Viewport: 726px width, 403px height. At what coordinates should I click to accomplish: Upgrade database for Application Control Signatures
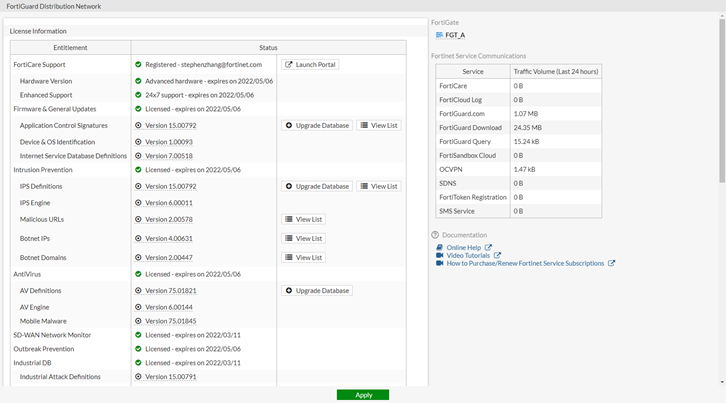[317, 126]
